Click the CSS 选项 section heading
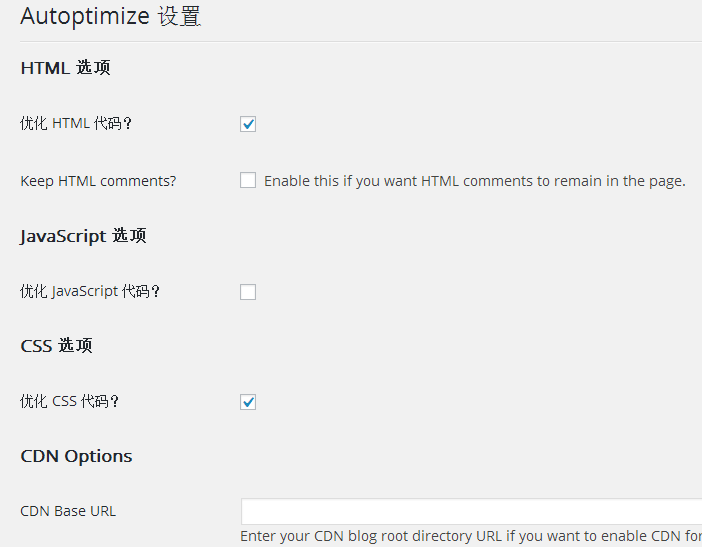Image resolution: width=702 pixels, height=547 pixels. 56,346
